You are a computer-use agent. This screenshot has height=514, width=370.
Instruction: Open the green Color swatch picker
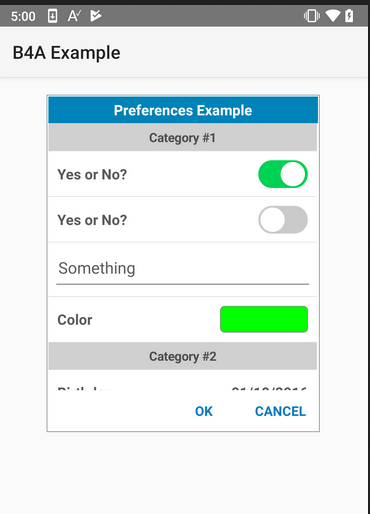click(x=264, y=319)
